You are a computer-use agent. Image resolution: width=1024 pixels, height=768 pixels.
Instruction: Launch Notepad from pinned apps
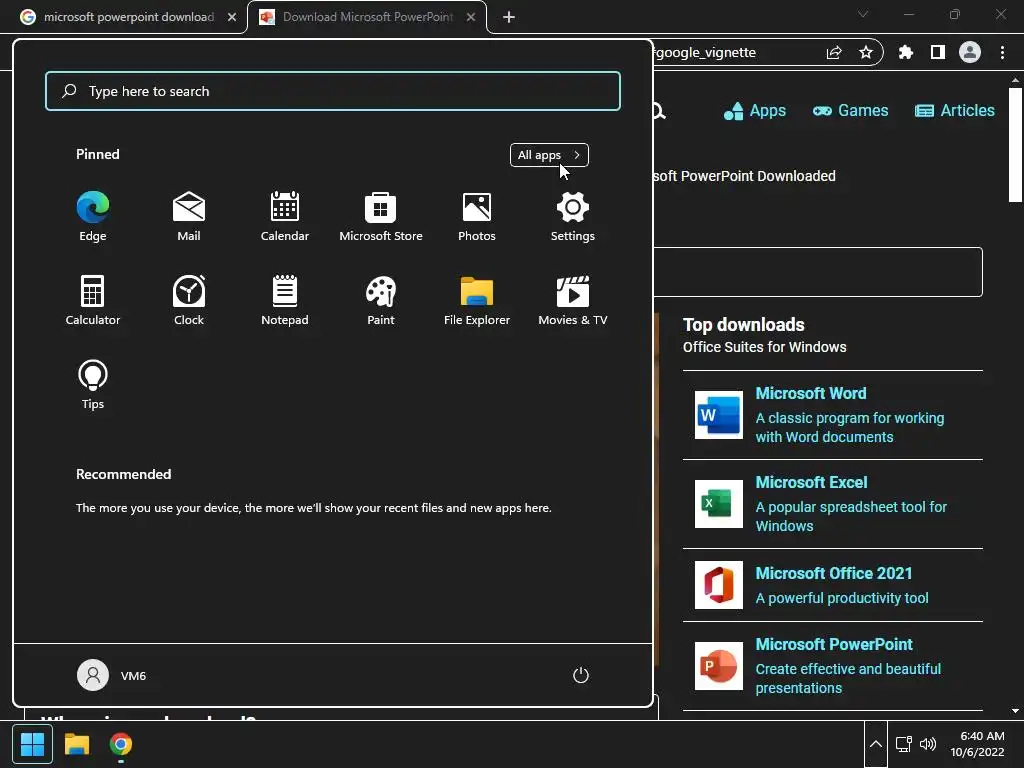[285, 300]
